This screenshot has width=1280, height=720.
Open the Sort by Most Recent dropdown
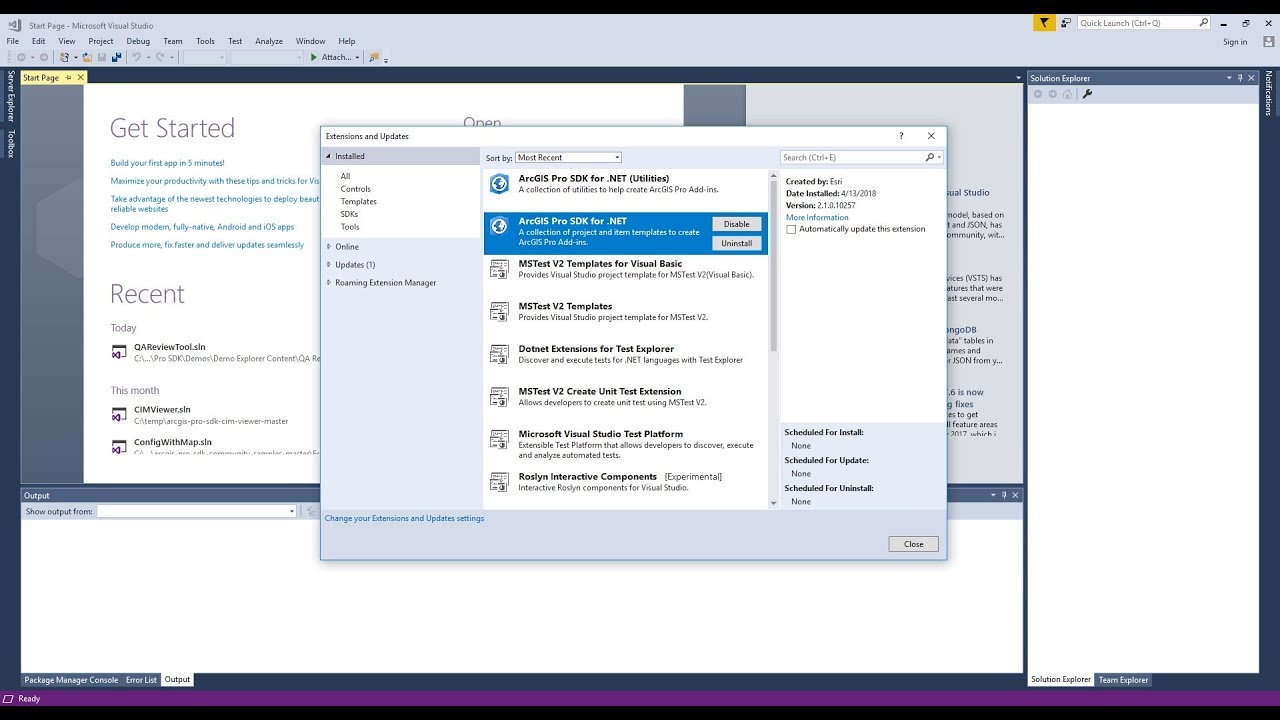pos(568,157)
